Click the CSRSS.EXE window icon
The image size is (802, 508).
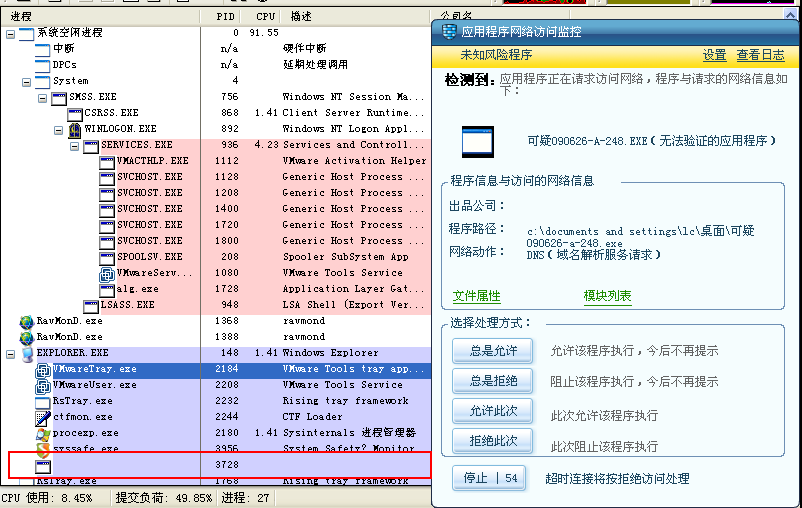(x=75, y=114)
